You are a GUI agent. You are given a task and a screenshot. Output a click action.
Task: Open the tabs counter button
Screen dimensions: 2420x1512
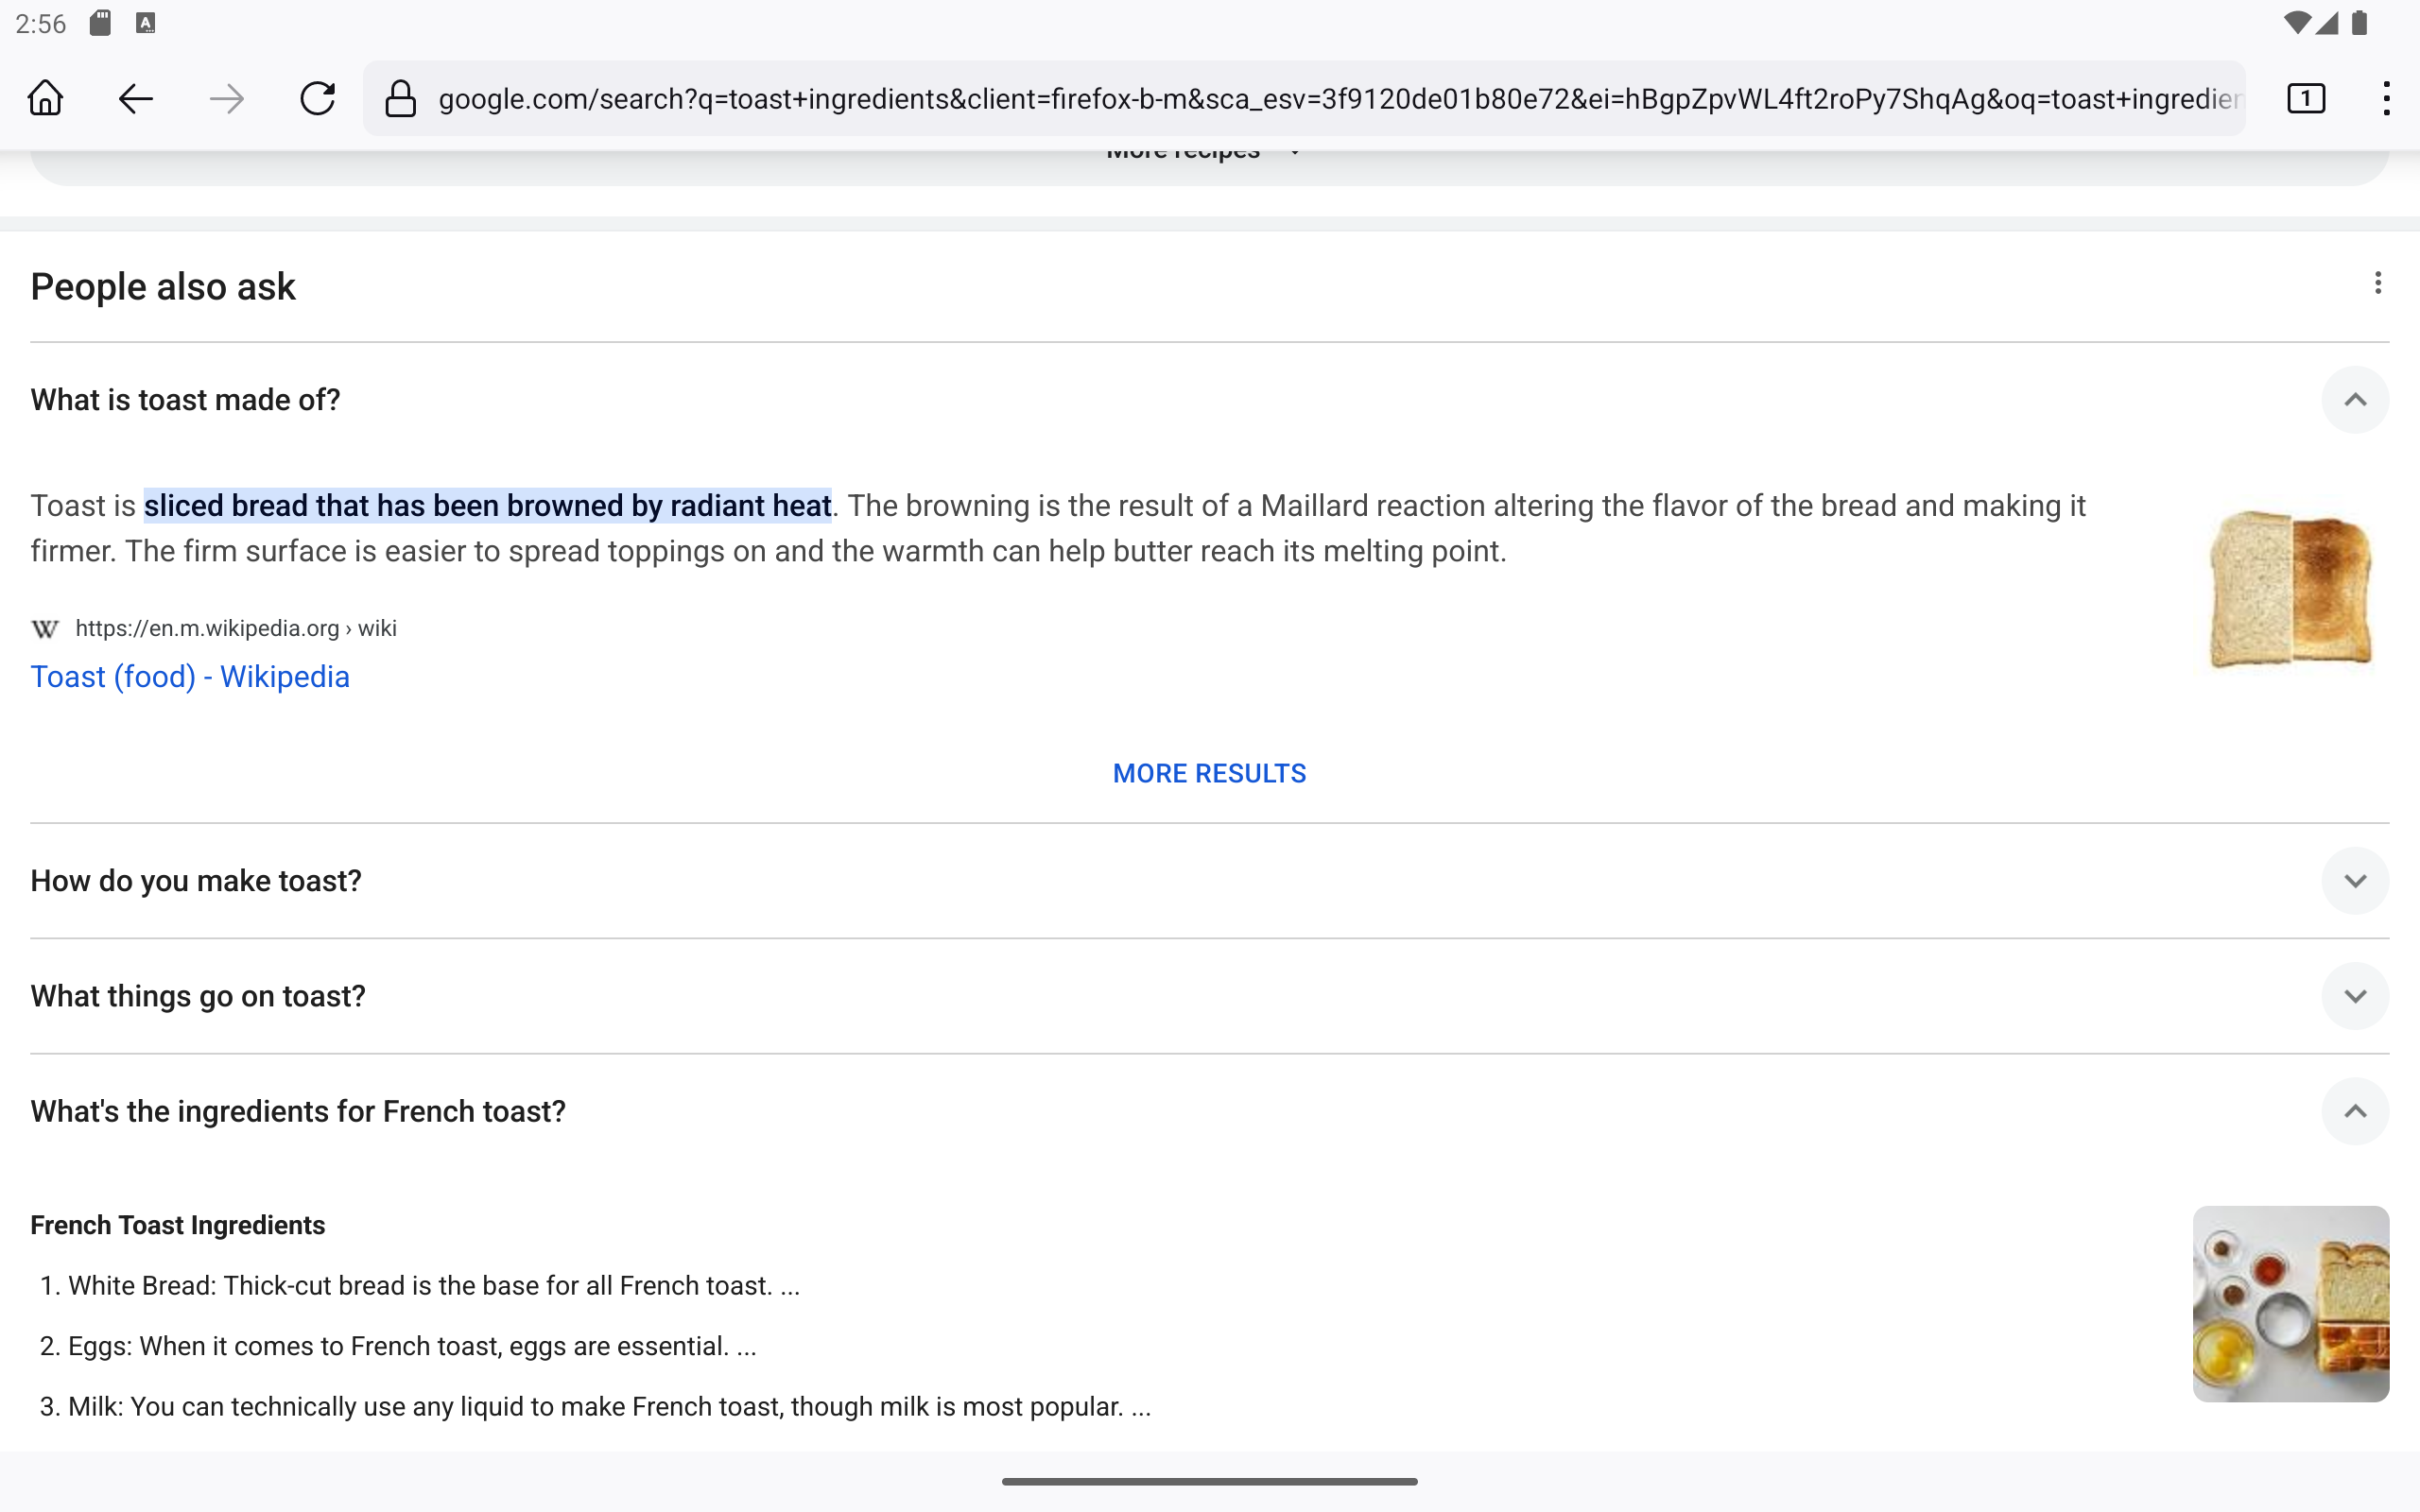(x=2306, y=98)
